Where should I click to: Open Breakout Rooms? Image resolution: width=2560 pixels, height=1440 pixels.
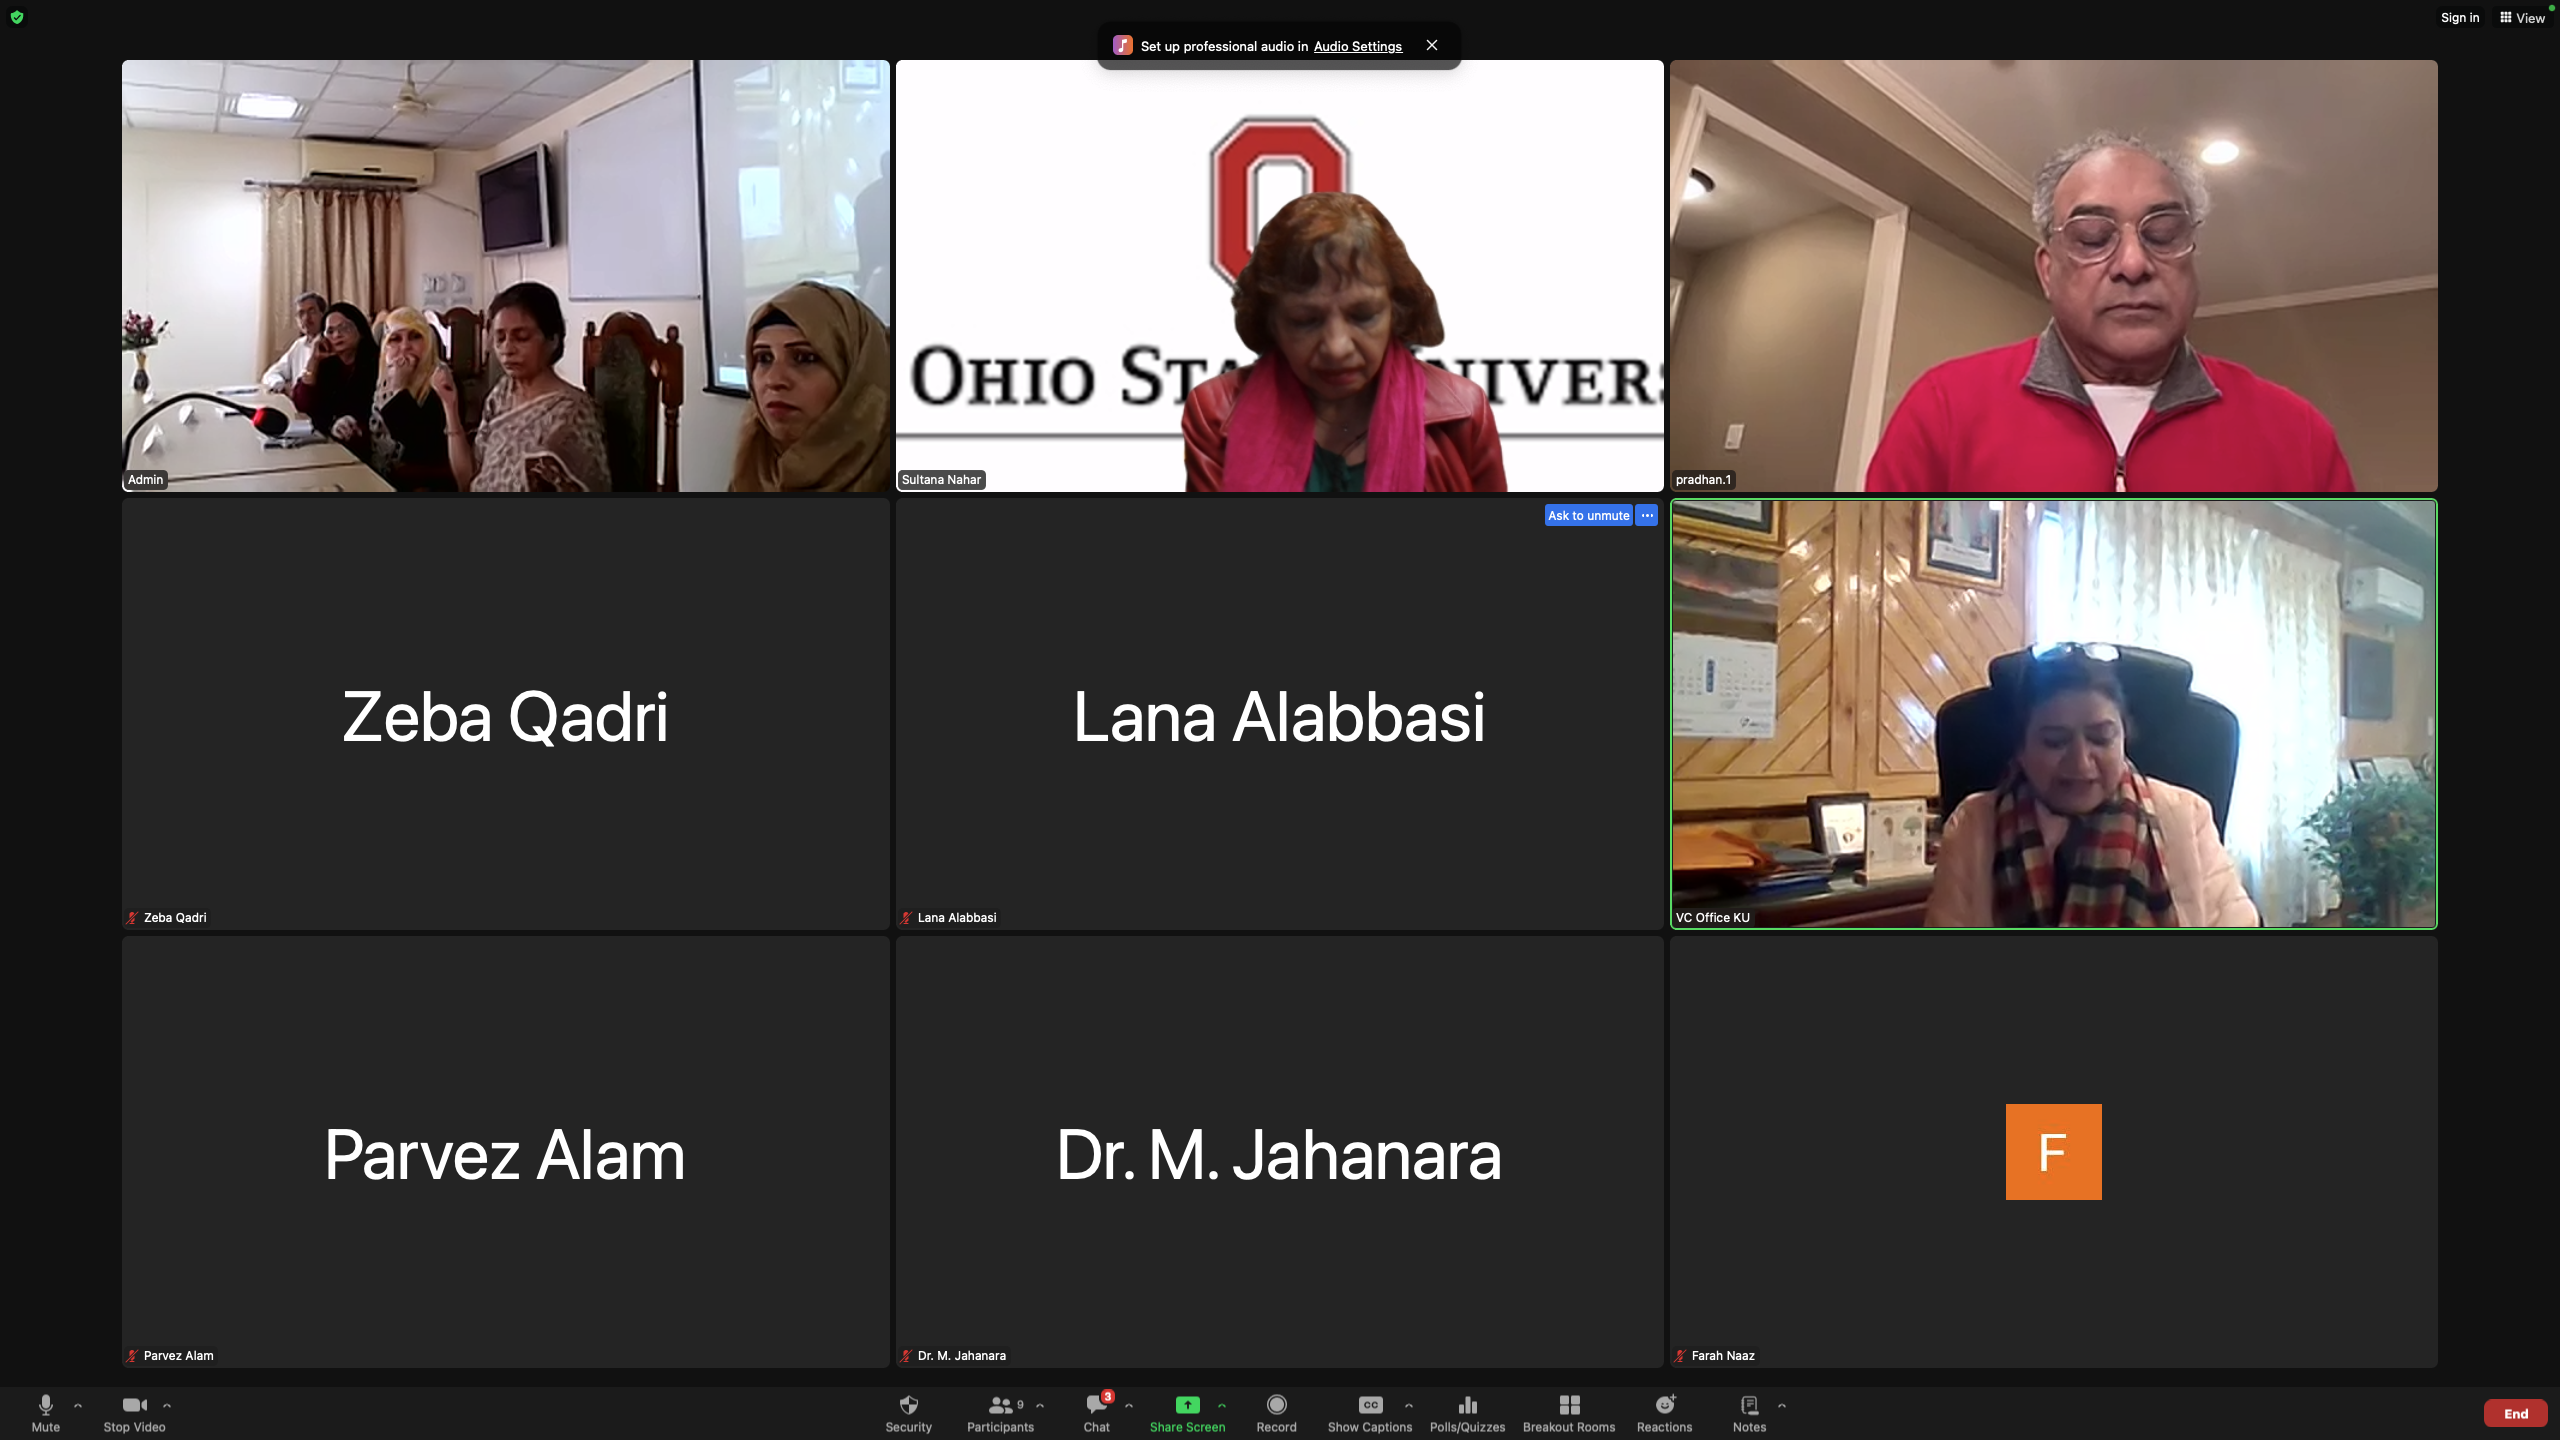(1568, 1405)
